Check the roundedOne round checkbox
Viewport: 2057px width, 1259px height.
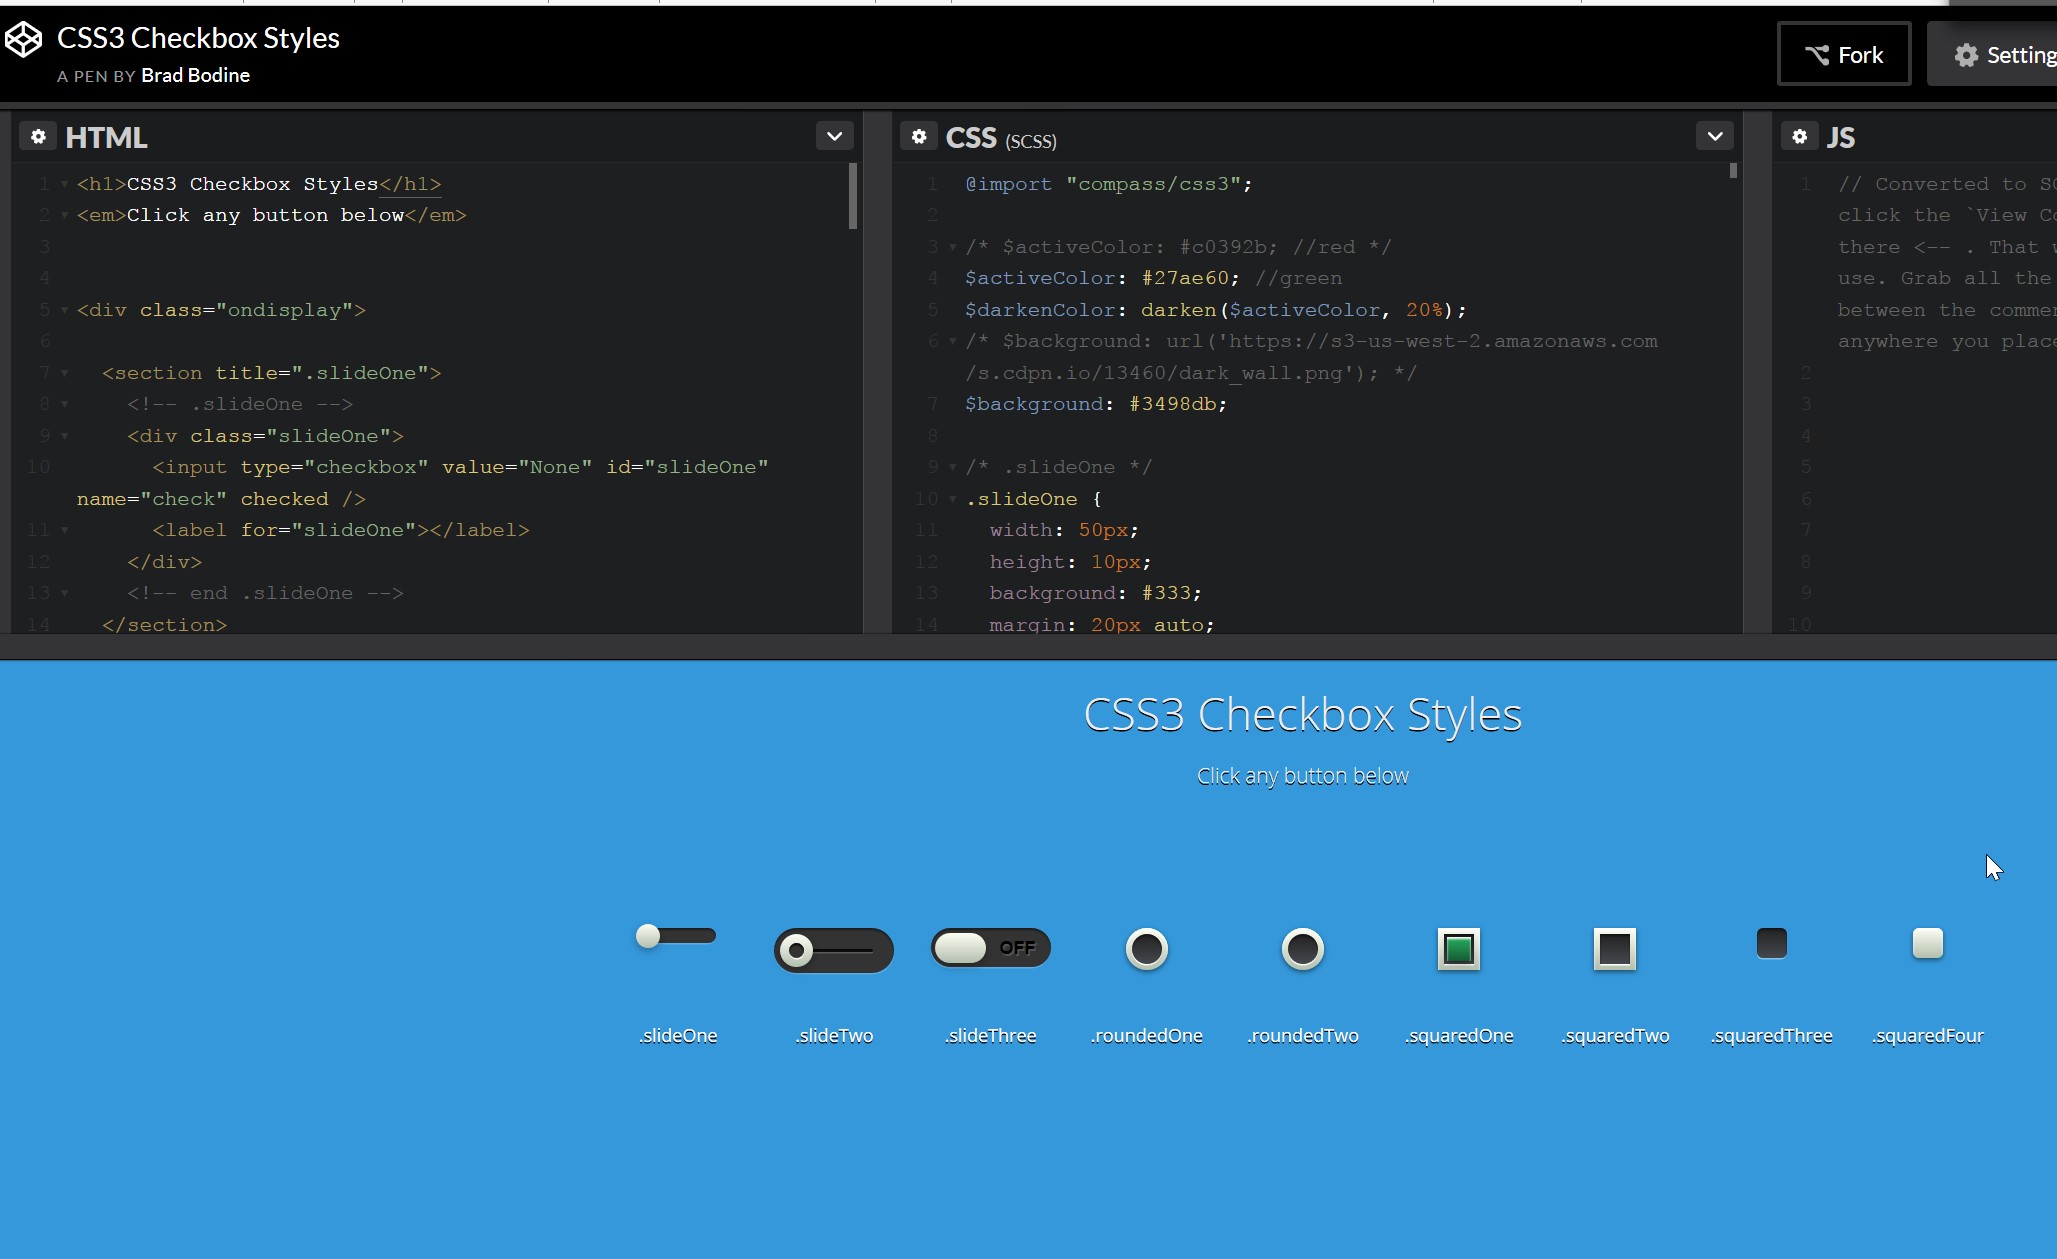(1146, 949)
